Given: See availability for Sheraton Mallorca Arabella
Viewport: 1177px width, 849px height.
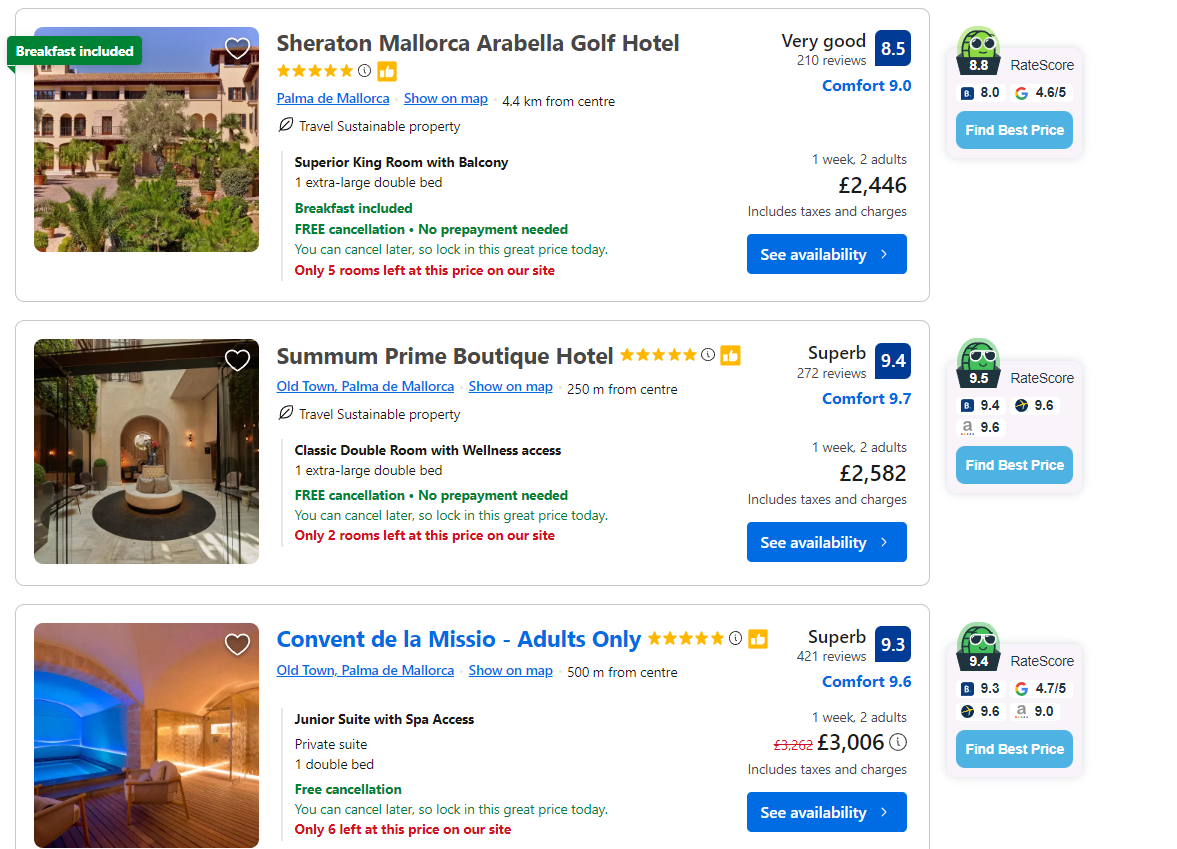Looking at the screenshot, I should pyautogui.click(x=826, y=254).
